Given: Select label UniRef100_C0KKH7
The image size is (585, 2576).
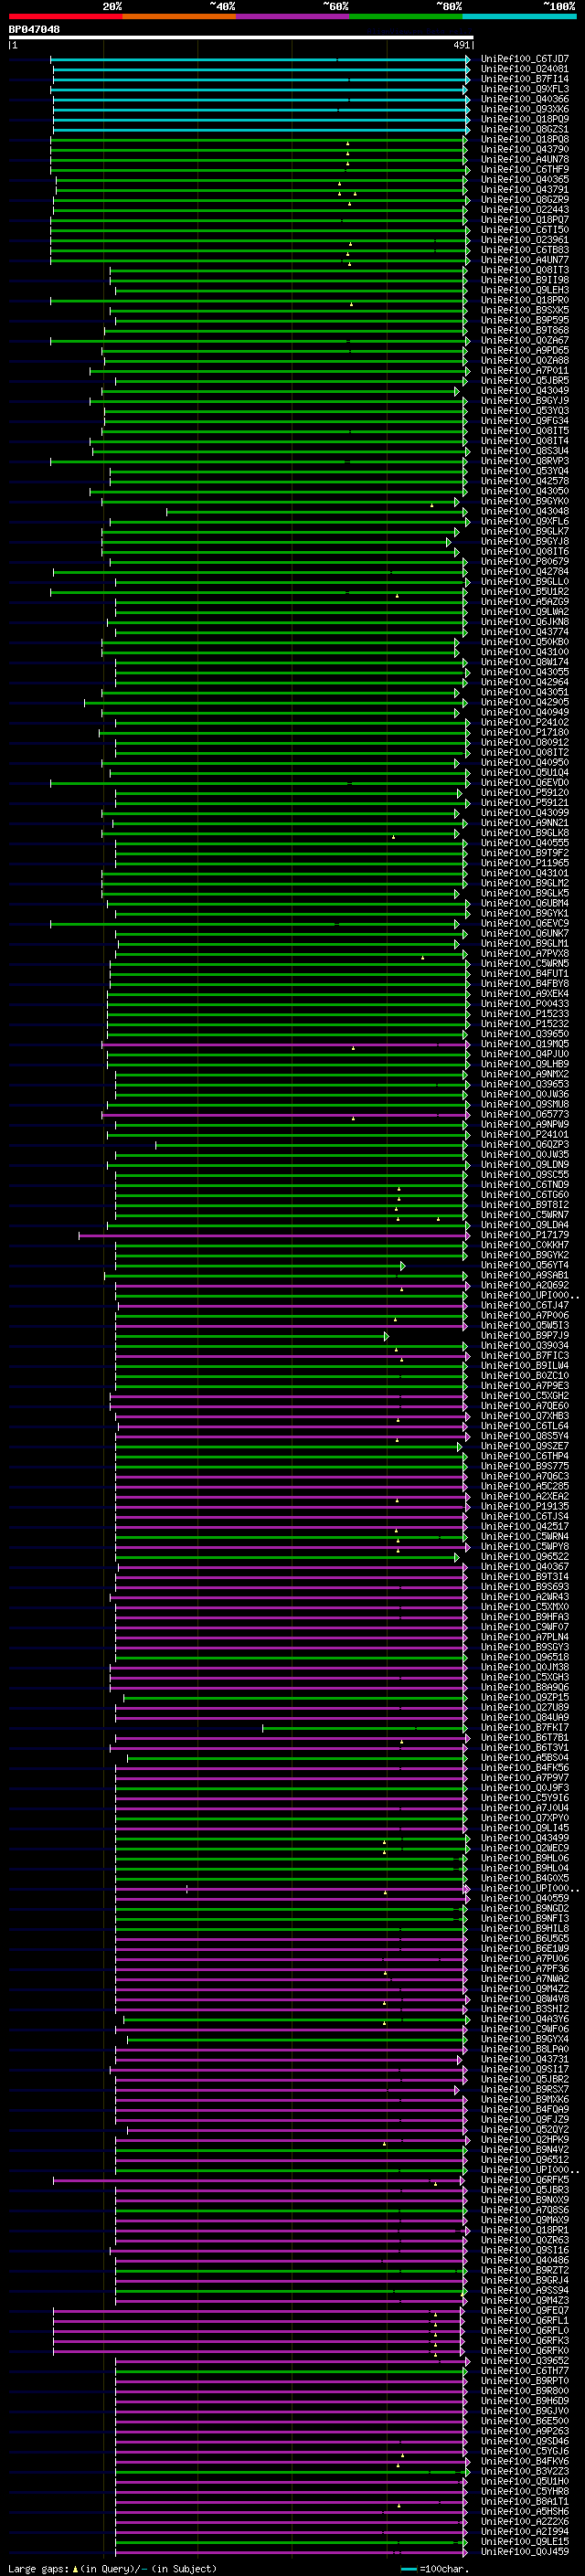Looking at the screenshot, I should (x=524, y=1245).
